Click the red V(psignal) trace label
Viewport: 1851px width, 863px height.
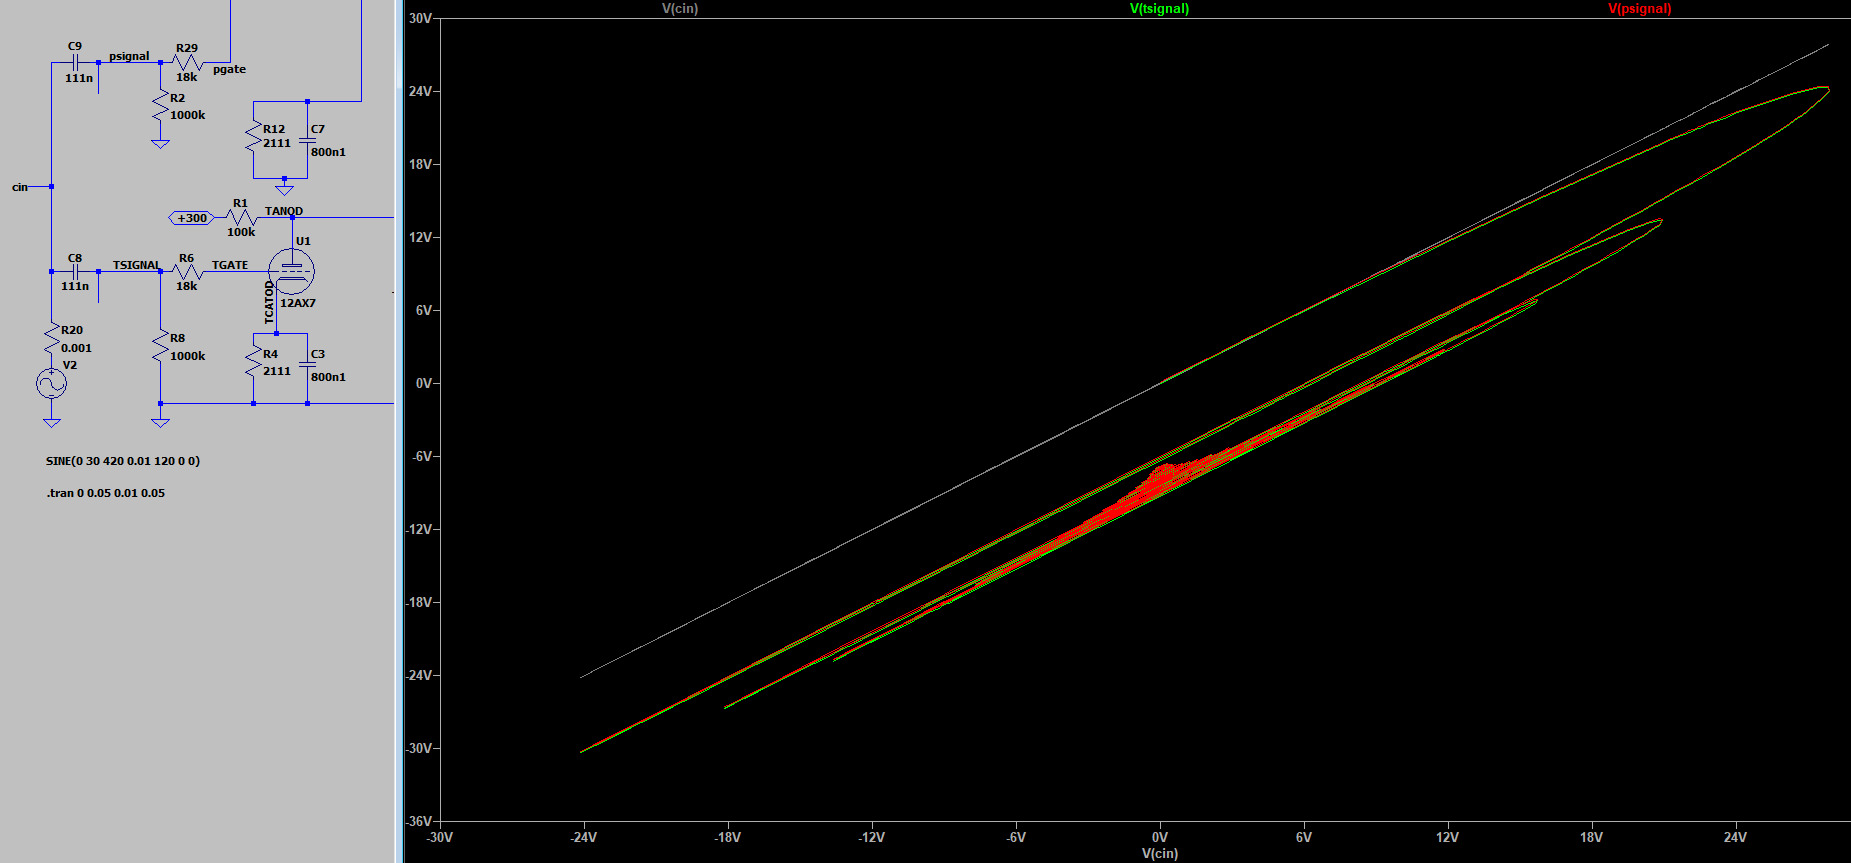click(1639, 9)
